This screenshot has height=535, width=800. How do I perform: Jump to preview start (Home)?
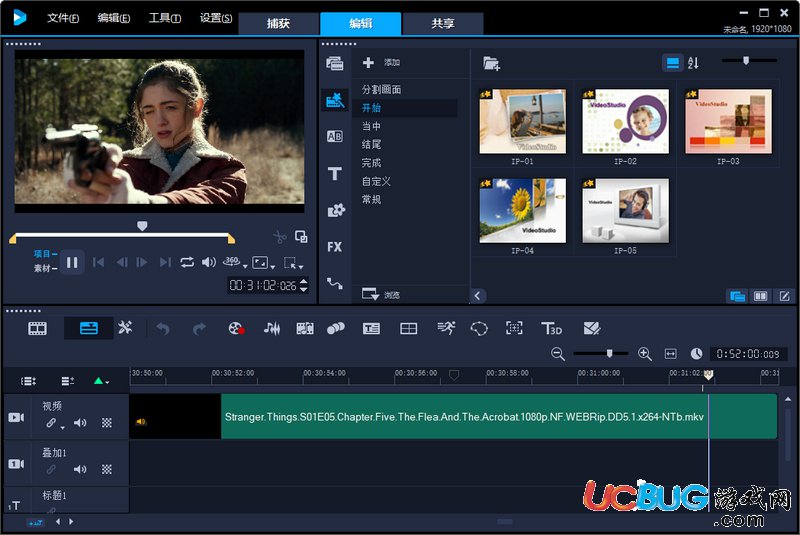click(98, 262)
